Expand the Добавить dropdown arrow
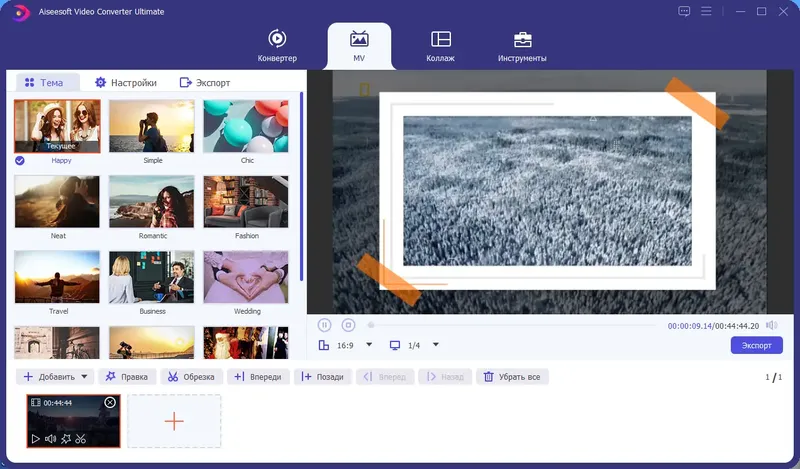 84,377
